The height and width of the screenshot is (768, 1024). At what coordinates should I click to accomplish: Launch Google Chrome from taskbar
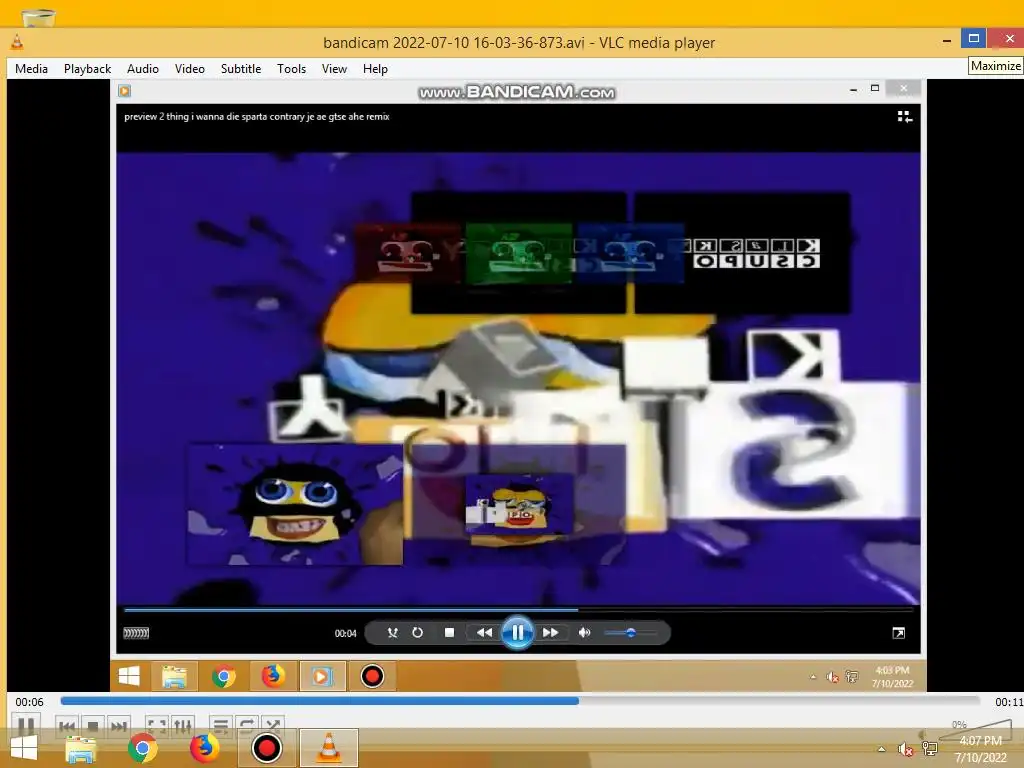tap(142, 748)
